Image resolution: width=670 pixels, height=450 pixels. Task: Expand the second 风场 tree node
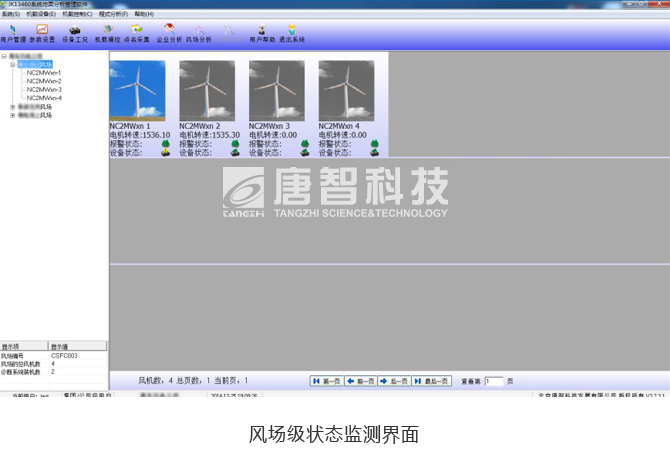pos(12,107)
